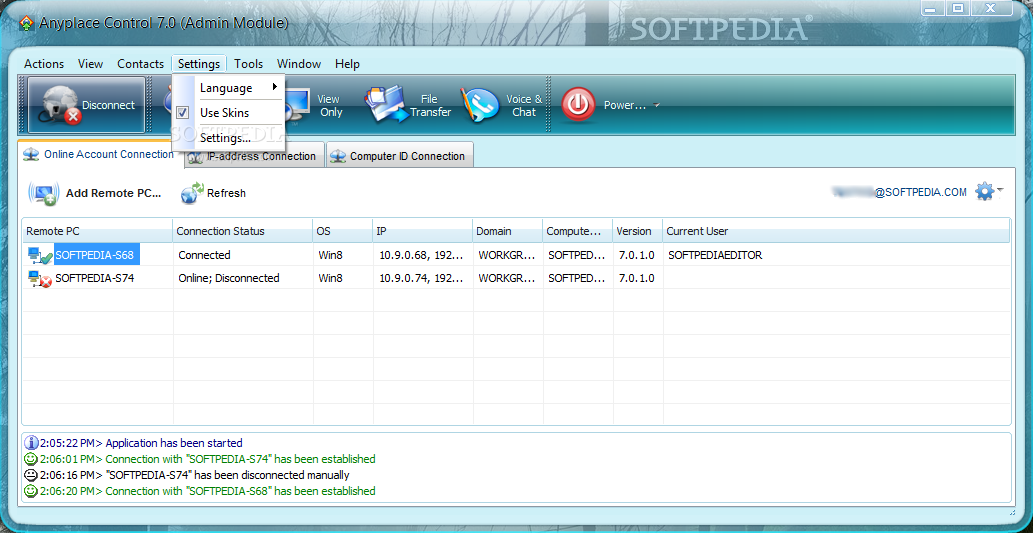Click the smiley icon at 2:06:01 PM log
This screenshot has width=1033, height=533.
(x=31, y=459)
